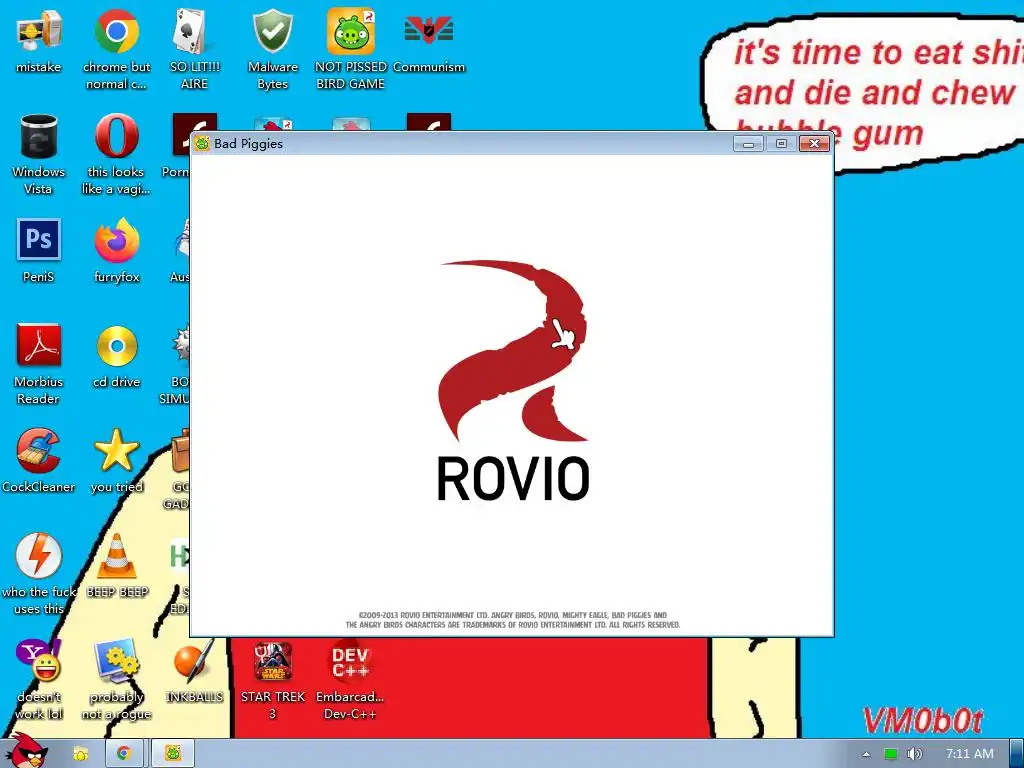Image resolution: width=1024 pixels, height=768 pixels.
Task: Close the Bad Piggies window
Action: pyautogui.click(x=814, y=144)
